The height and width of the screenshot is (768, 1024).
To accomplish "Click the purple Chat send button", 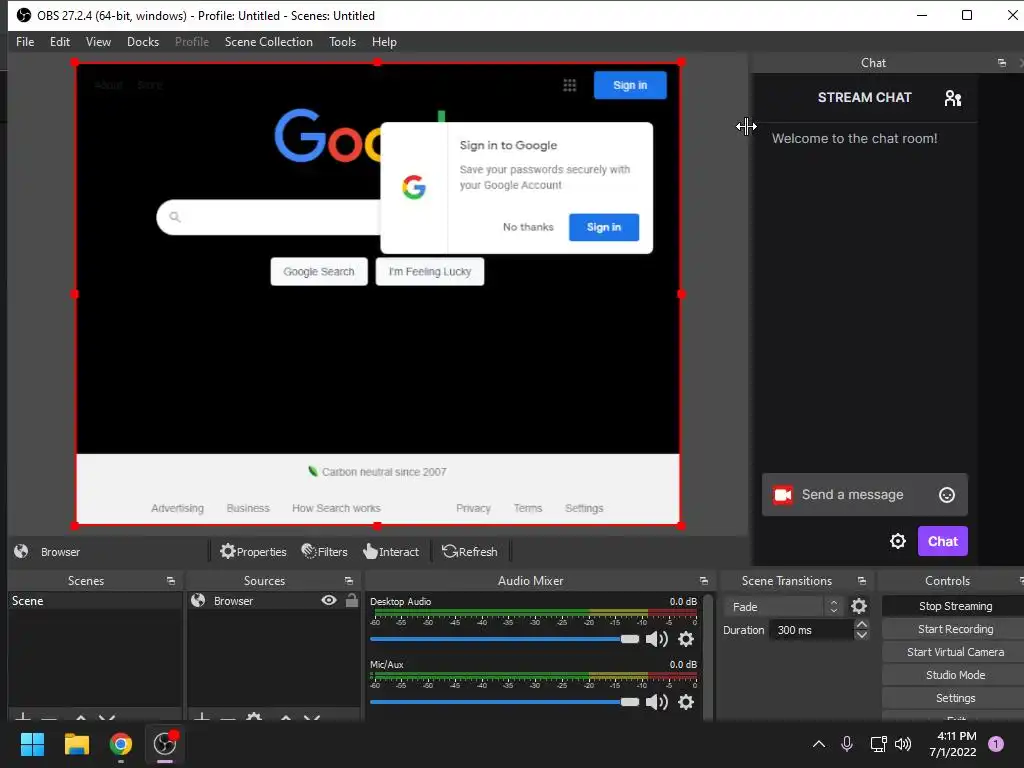I will pyautogui.click(x=942, y=541).
